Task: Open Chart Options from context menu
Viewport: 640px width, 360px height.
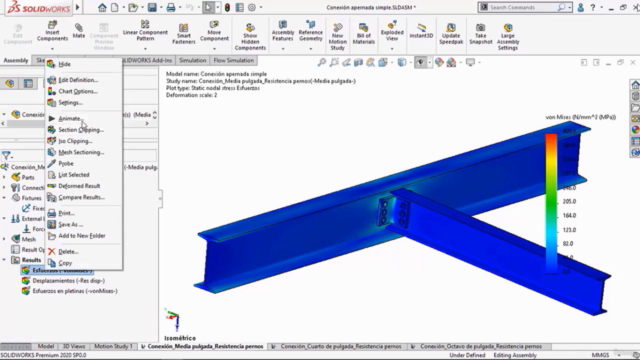Action: tap(78, 91)
